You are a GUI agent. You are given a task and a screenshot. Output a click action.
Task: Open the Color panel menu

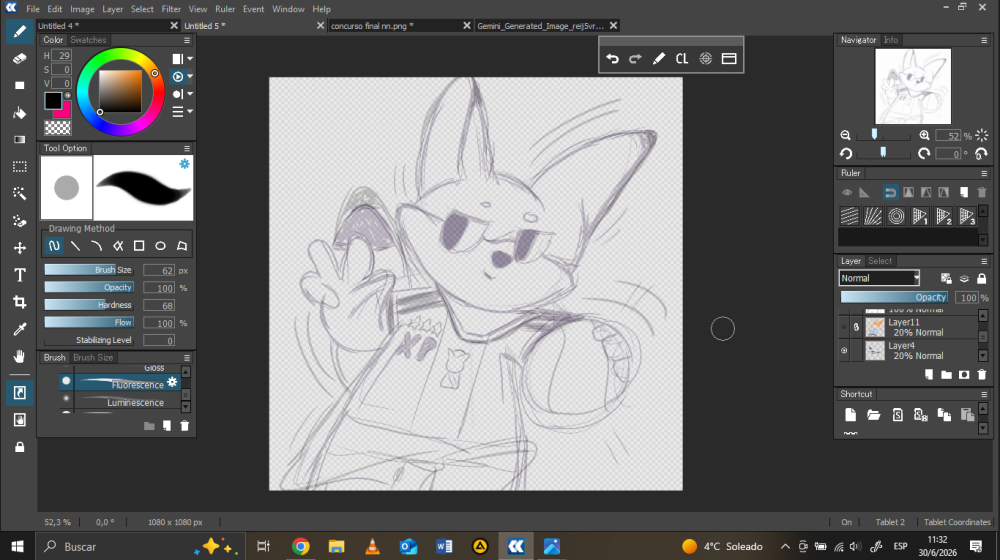pyautogui.click(x=187, y=40)
